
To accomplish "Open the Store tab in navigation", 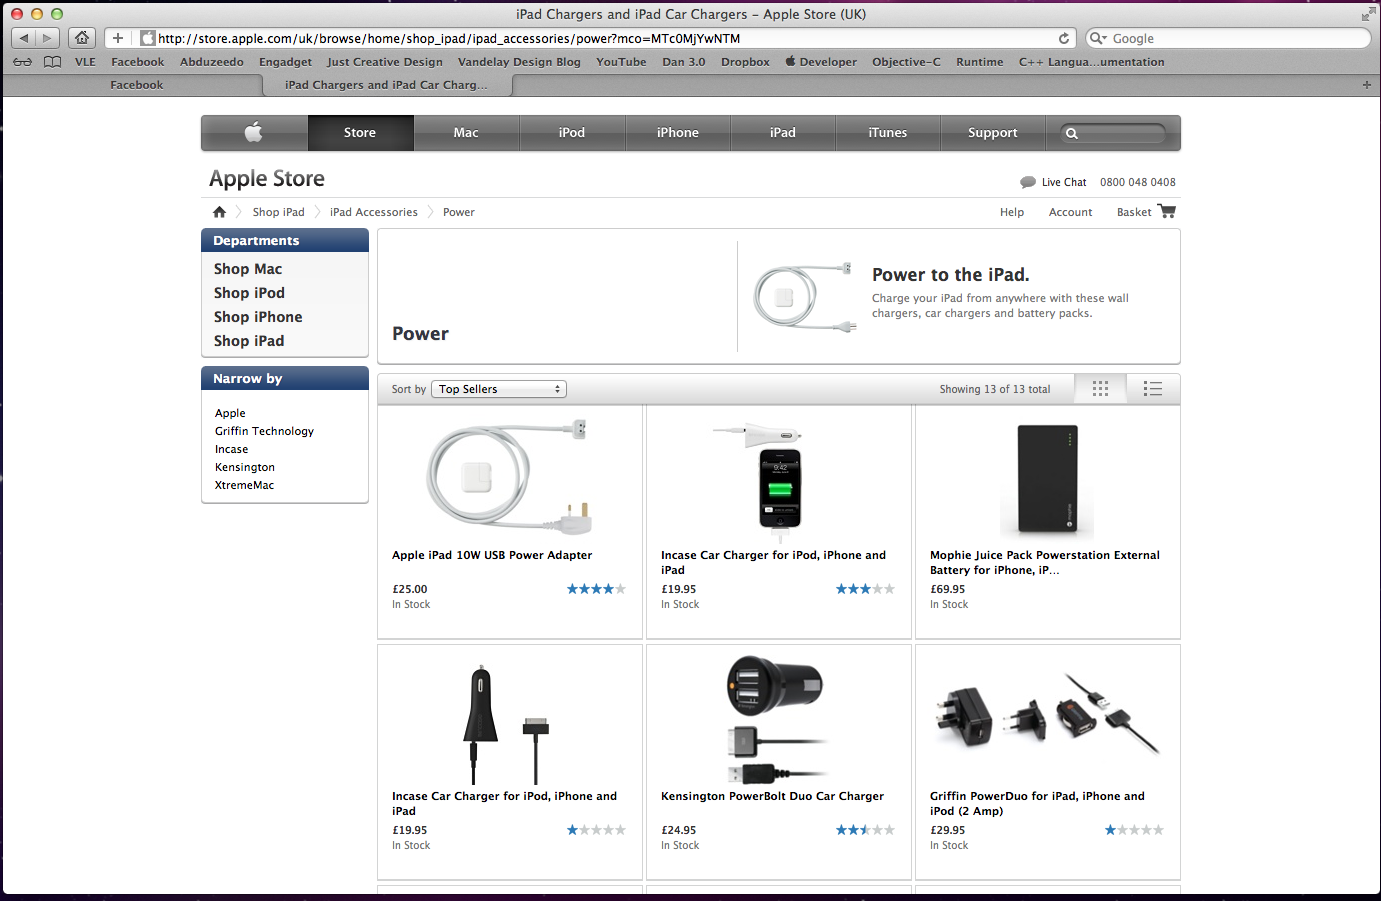I will (360, 132).
